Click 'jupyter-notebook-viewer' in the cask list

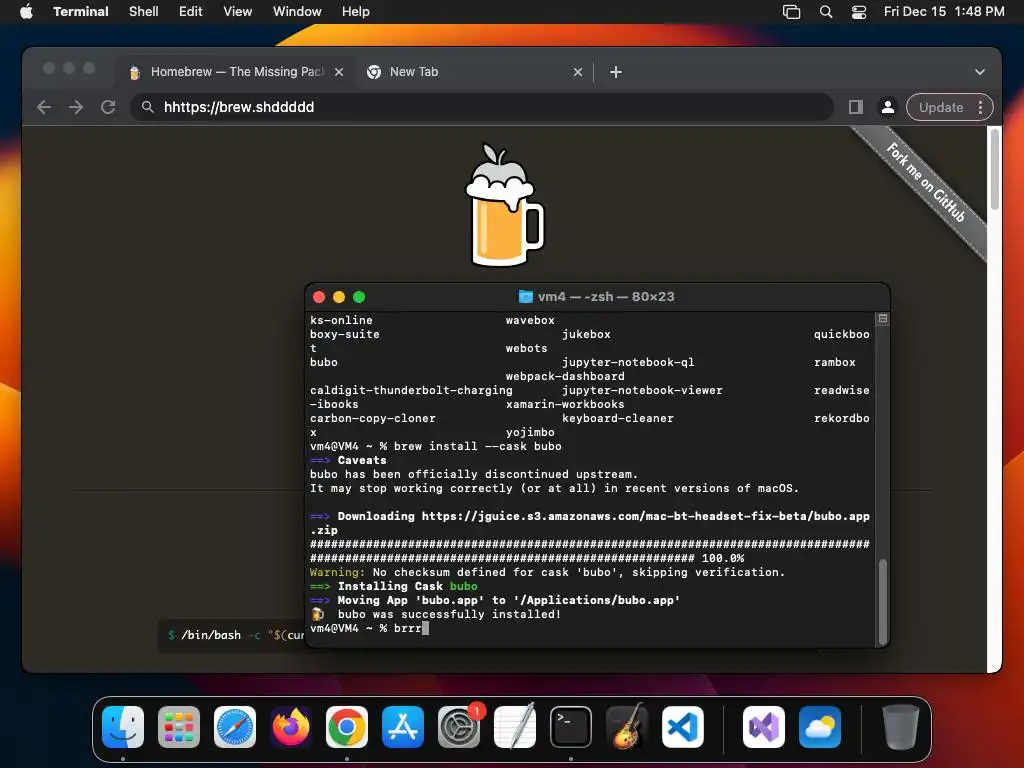(642, 391)
